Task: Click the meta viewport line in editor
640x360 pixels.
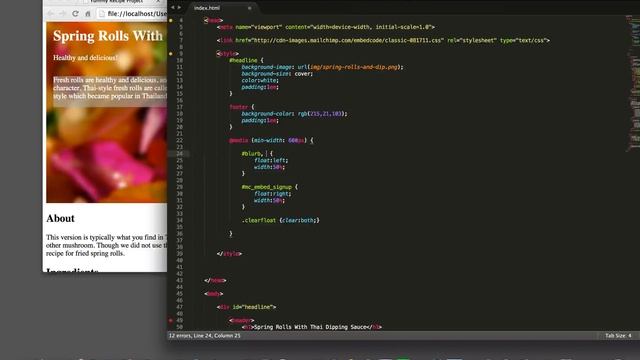Action: 326,27
